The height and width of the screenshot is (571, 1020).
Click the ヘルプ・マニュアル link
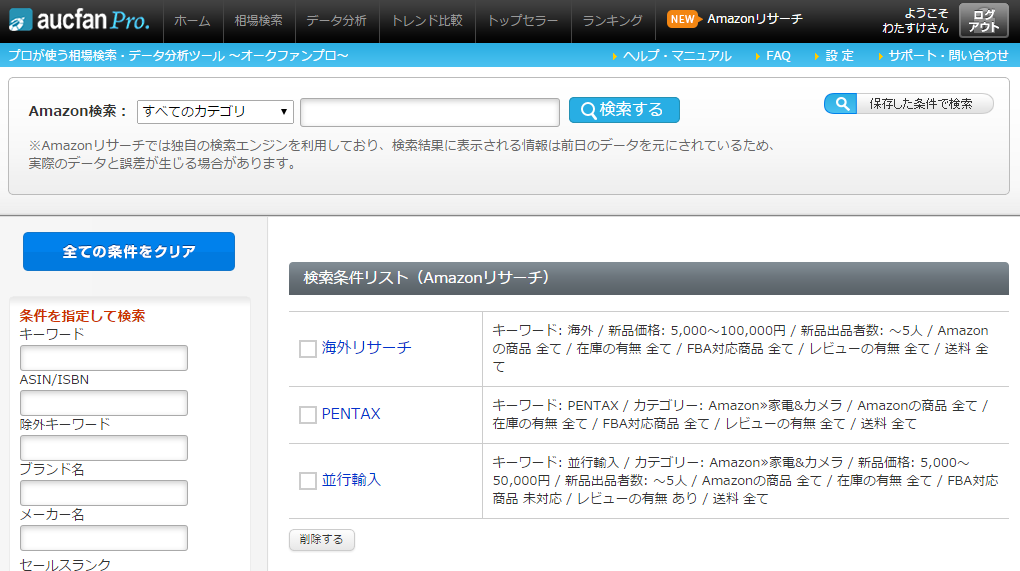[677, 56]
